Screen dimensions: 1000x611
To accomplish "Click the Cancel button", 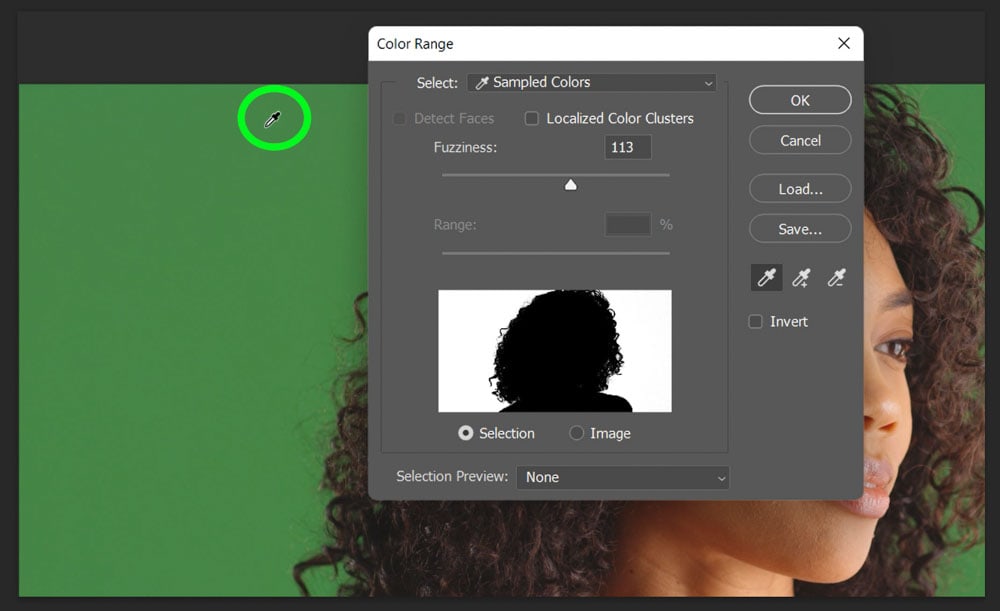I will click(800, 140).
